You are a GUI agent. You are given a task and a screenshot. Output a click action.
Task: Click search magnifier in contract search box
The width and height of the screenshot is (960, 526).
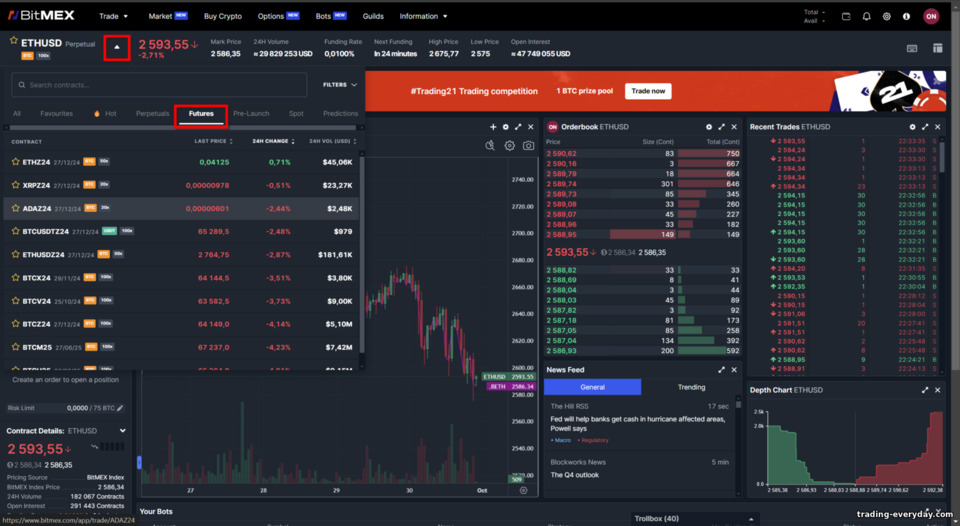tap(22, 85)
